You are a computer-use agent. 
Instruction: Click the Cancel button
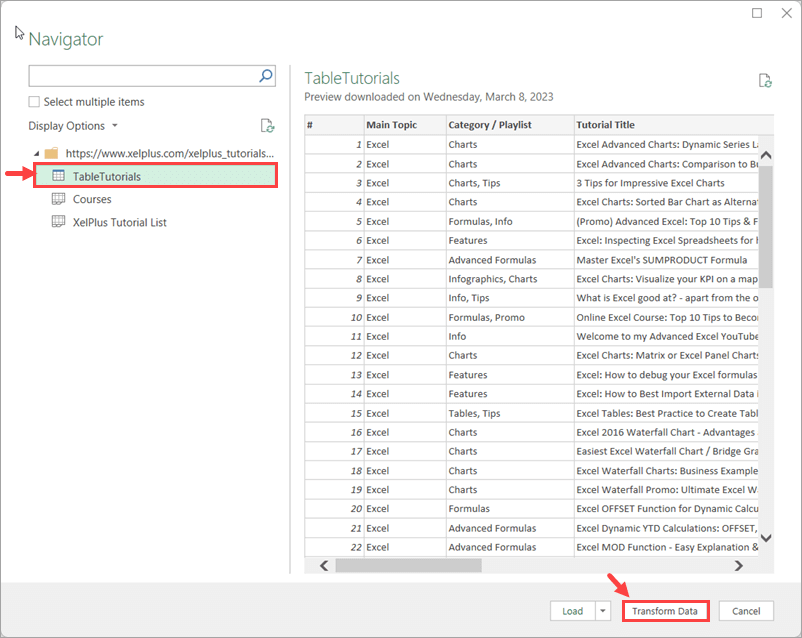pyautogui.click(x=746, y=611)
